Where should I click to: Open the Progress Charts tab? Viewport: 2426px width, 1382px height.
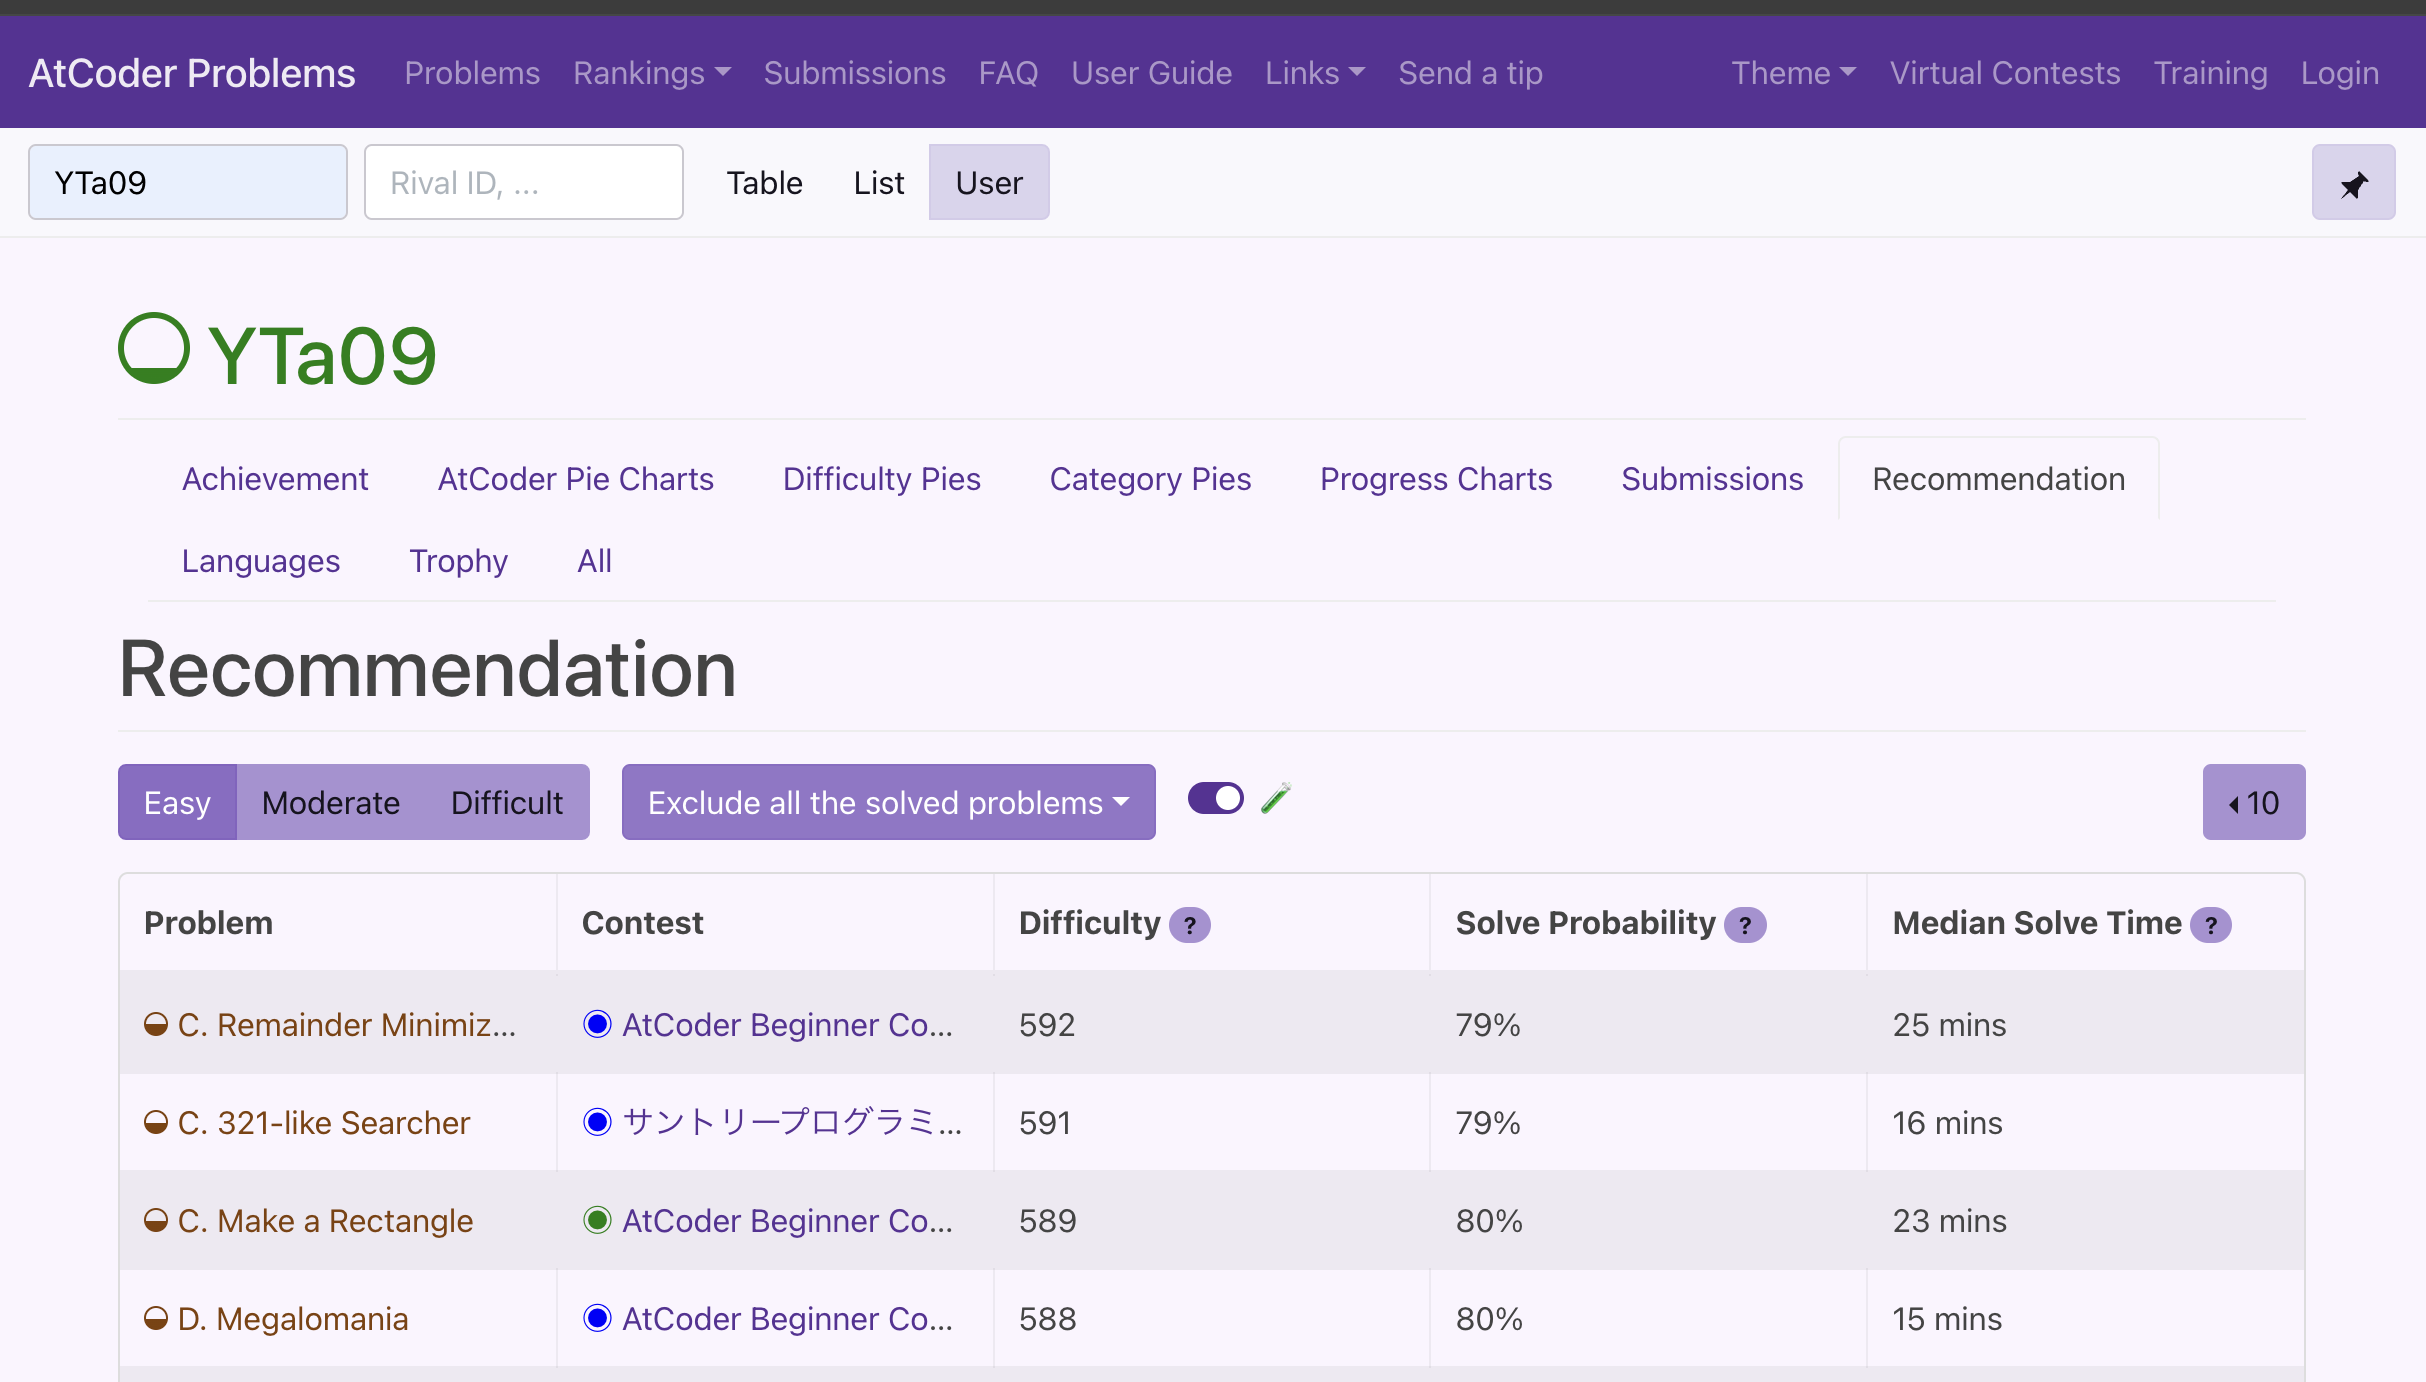(x=1436, y=479)
